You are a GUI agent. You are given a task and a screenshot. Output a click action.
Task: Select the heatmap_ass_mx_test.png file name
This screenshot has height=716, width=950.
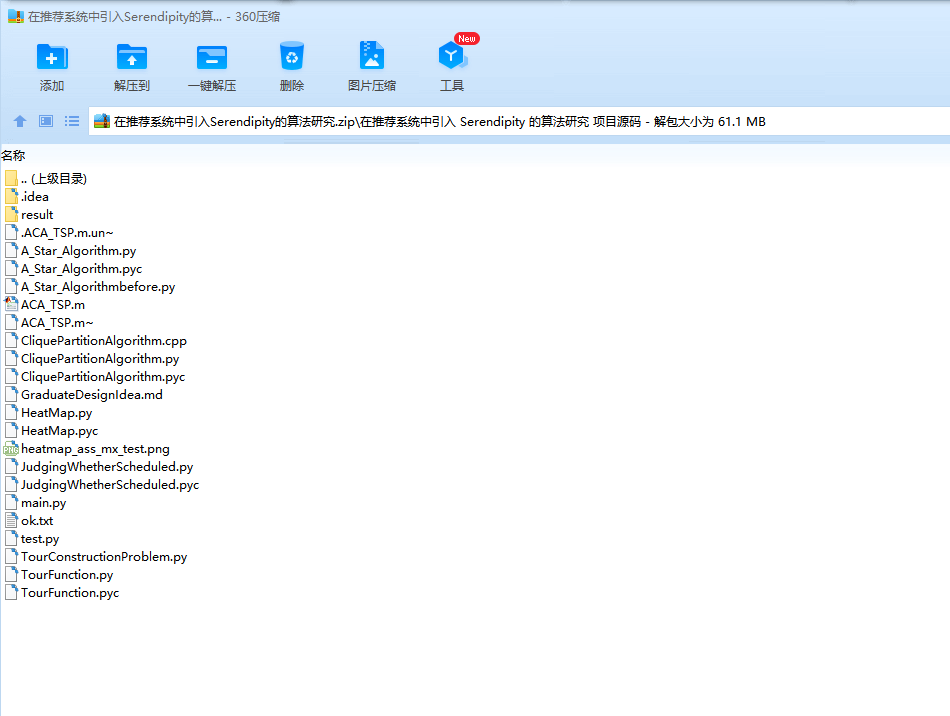pos(95,449)
